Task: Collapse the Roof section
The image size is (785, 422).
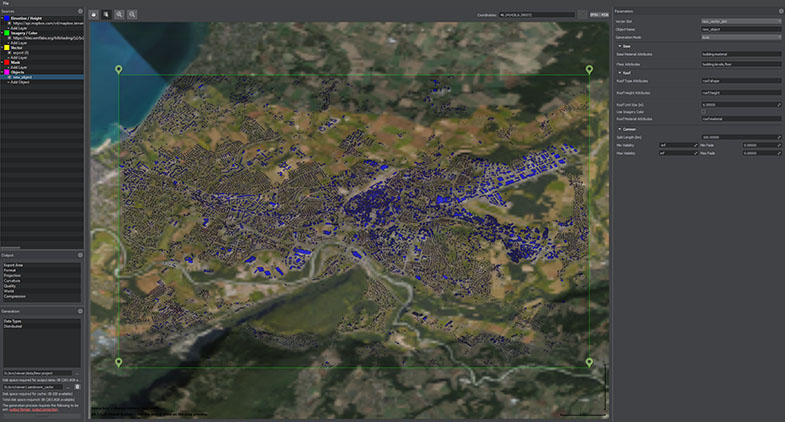Action: pyautogui.click(x=618, y=71)
